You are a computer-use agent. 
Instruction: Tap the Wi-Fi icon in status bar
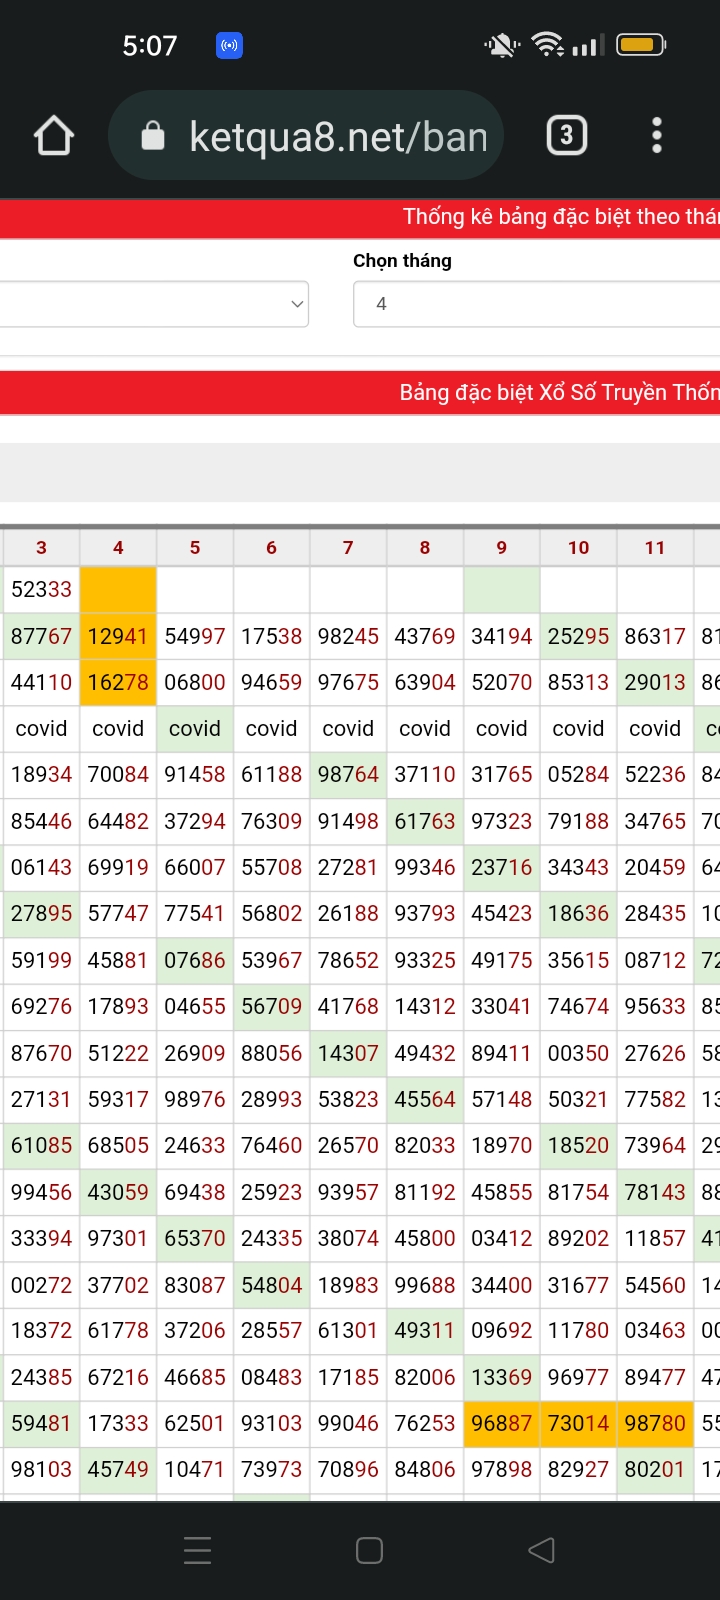point(547,45)
